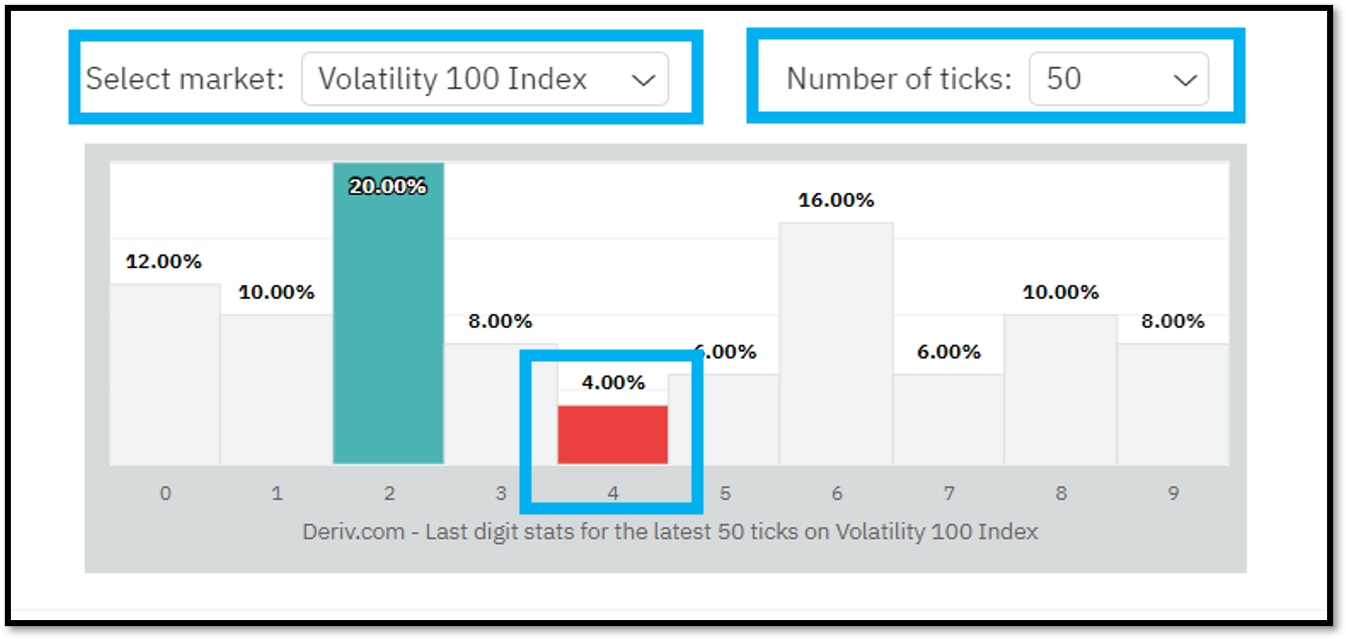Select the 8.00% bar for digit 9
The width and height of the screenshot is (1346, 639).
(1173, 405)
